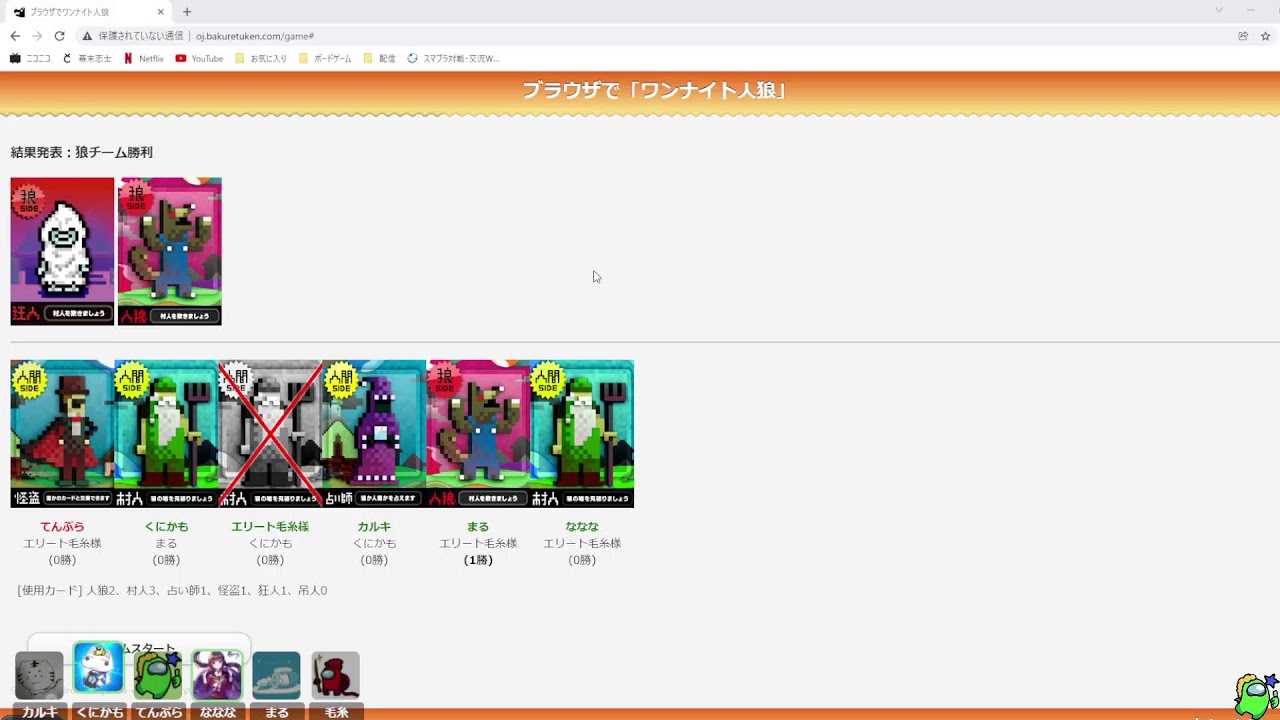Click the green player name エリート毛糸様
Screen dimensions: 1280x720
tap(270, 527)
